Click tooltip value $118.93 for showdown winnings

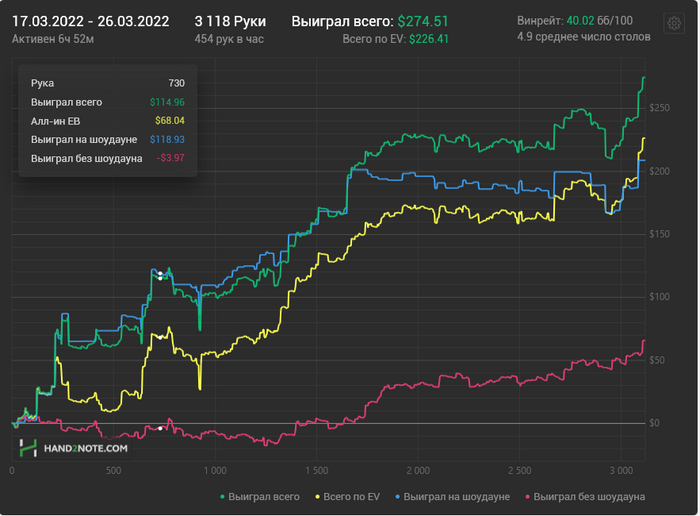(167, 140)
